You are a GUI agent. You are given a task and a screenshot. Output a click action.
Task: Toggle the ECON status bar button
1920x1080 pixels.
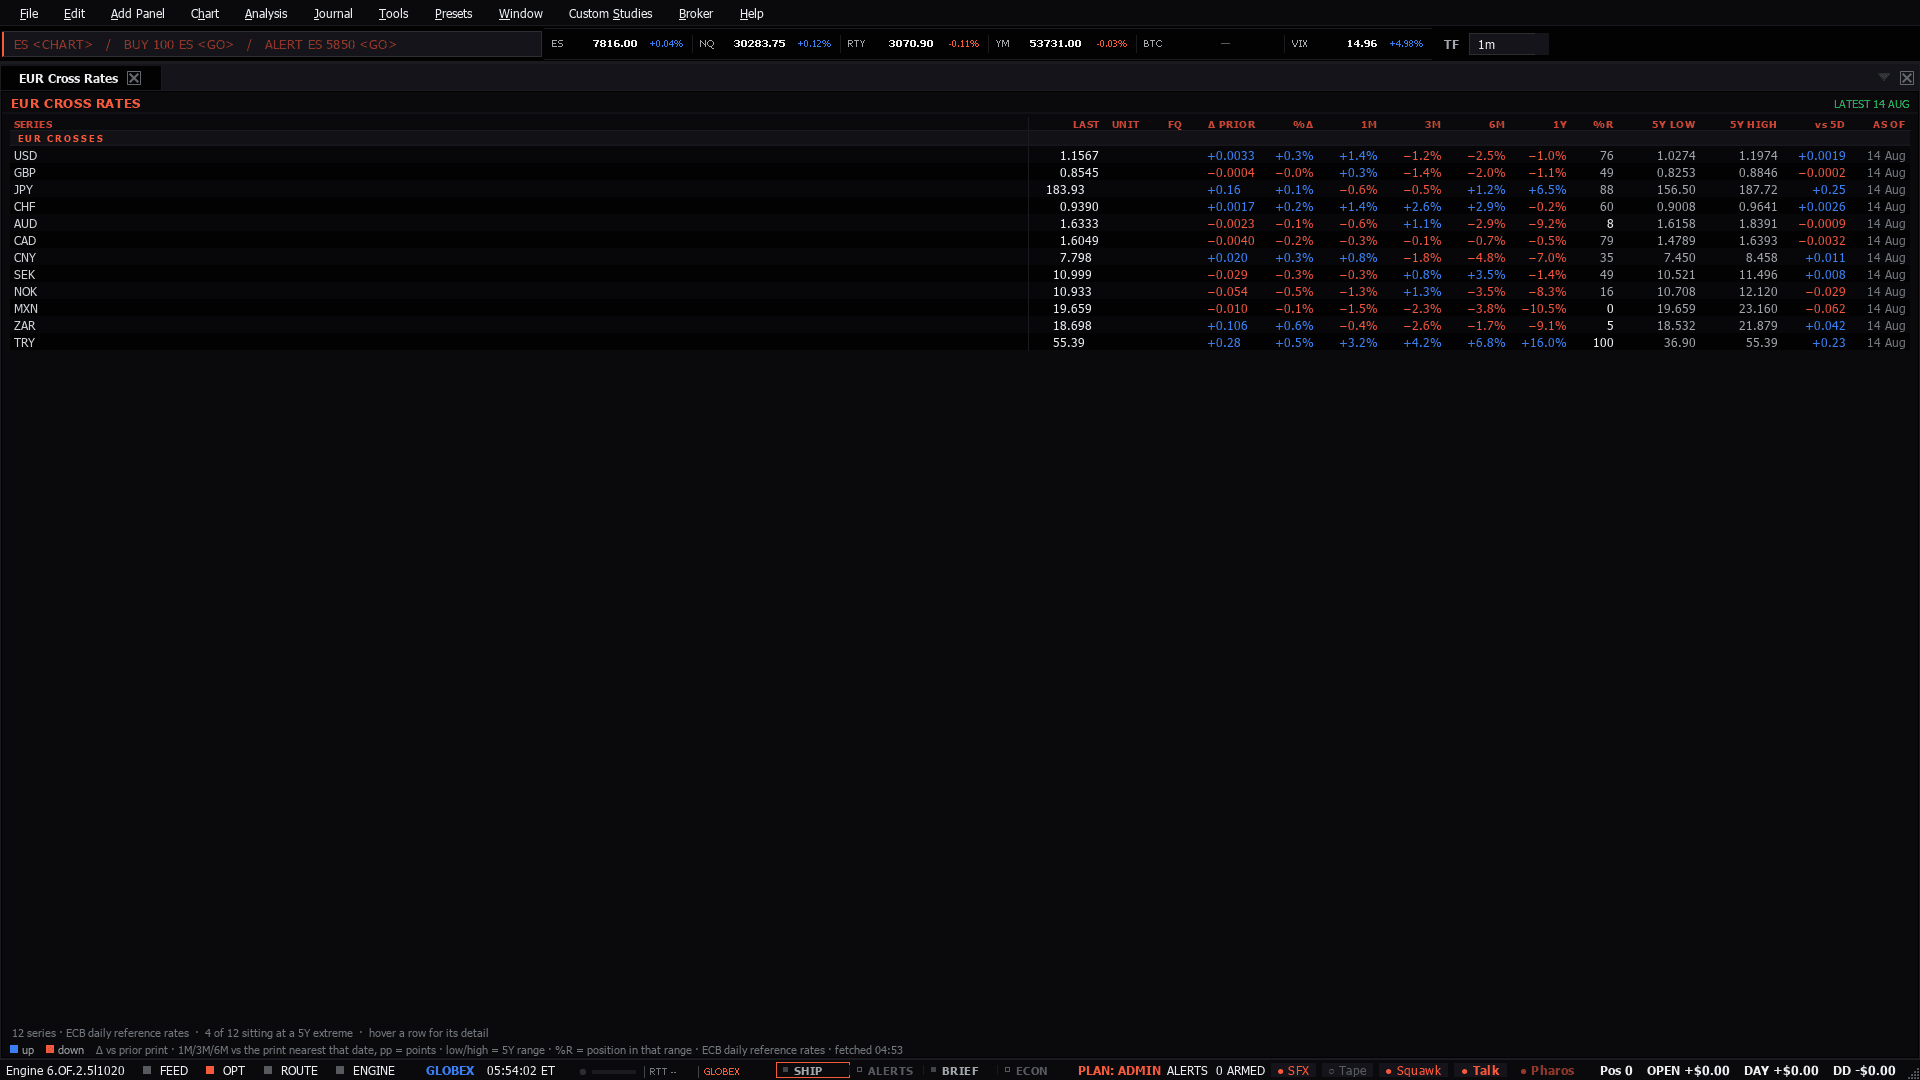point(1026,1070)
